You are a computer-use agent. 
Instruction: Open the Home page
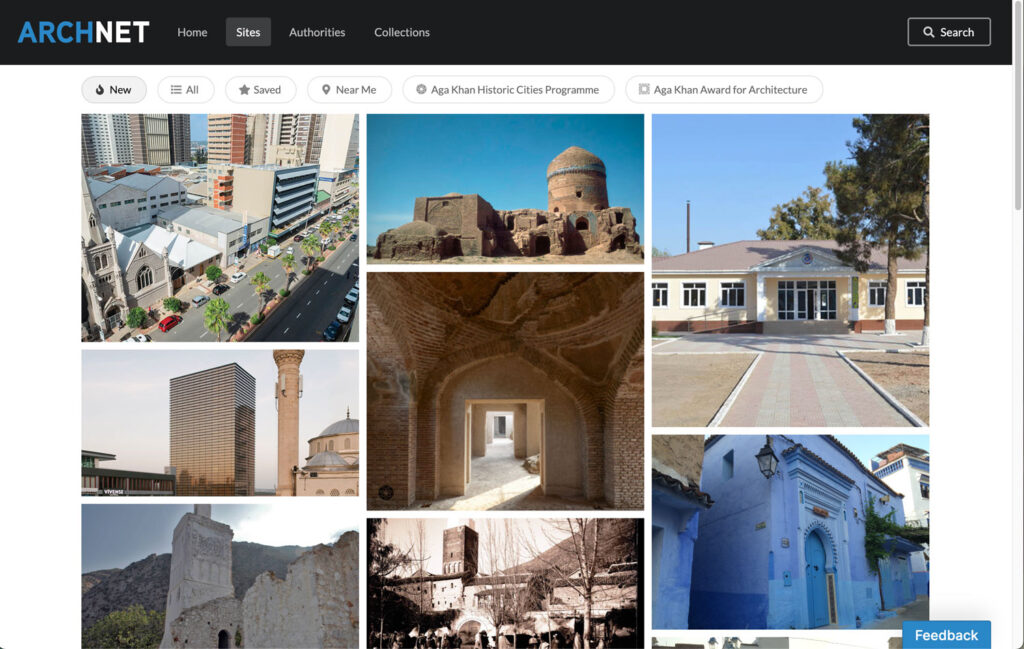(x=191, y=32)
